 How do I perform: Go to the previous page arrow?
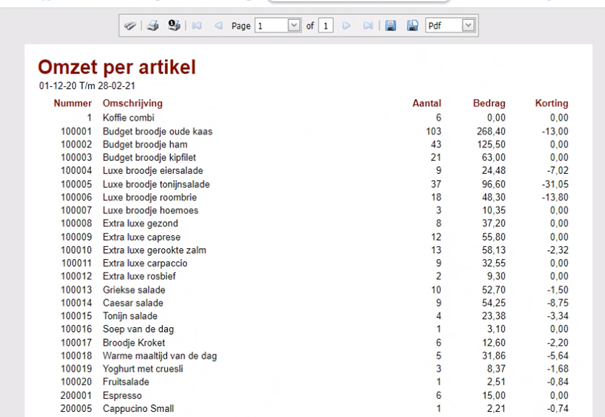click(x=218, y=26)
